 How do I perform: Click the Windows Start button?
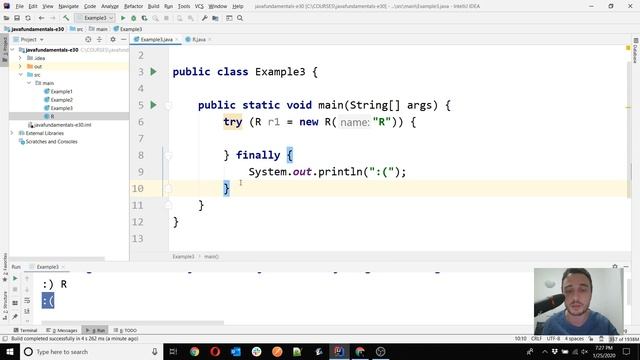tap(10, 351)
